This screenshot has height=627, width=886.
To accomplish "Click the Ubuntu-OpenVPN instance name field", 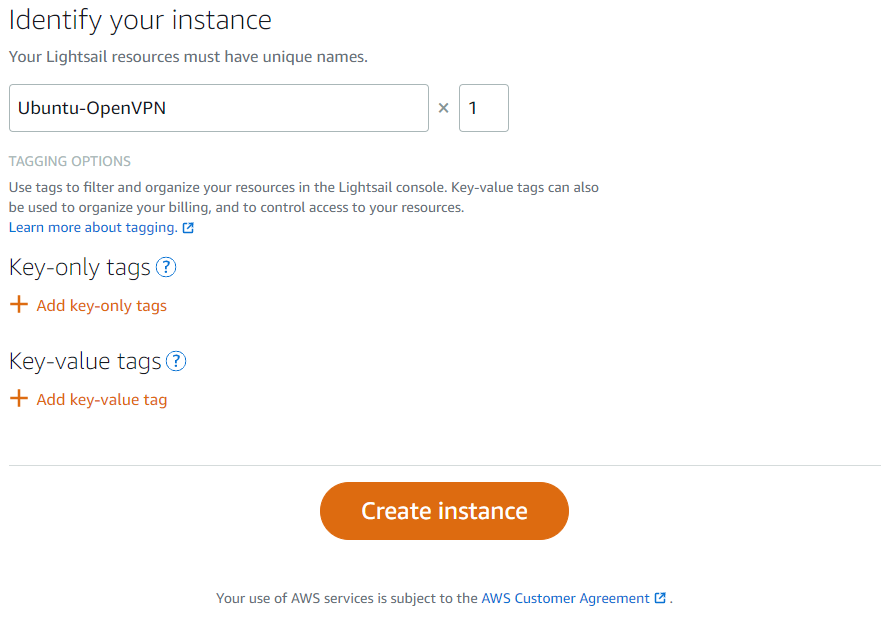I will coord(218,108).
